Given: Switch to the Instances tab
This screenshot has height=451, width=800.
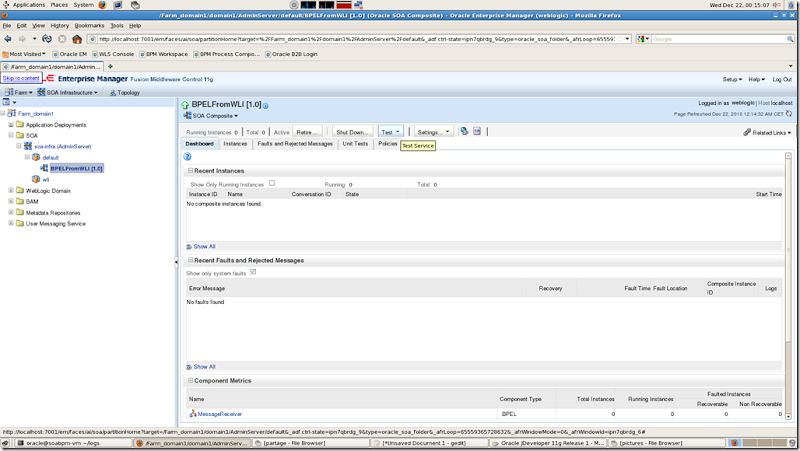Looking at the screenshot, I should pos(235,144).
